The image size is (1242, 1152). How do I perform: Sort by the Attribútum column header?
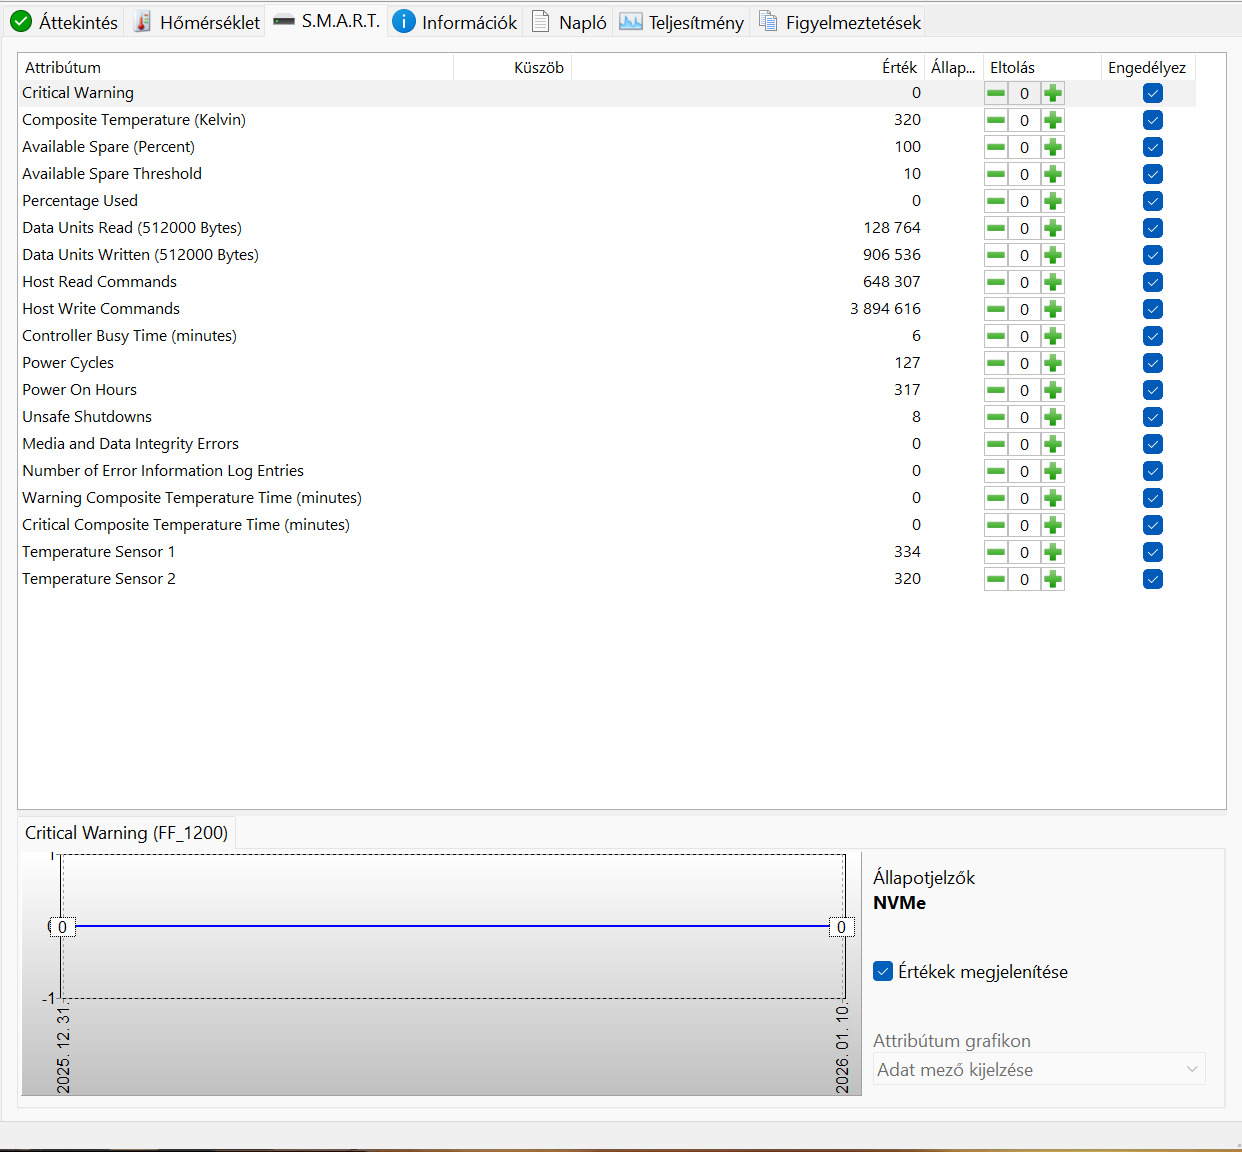coord(236,67)
